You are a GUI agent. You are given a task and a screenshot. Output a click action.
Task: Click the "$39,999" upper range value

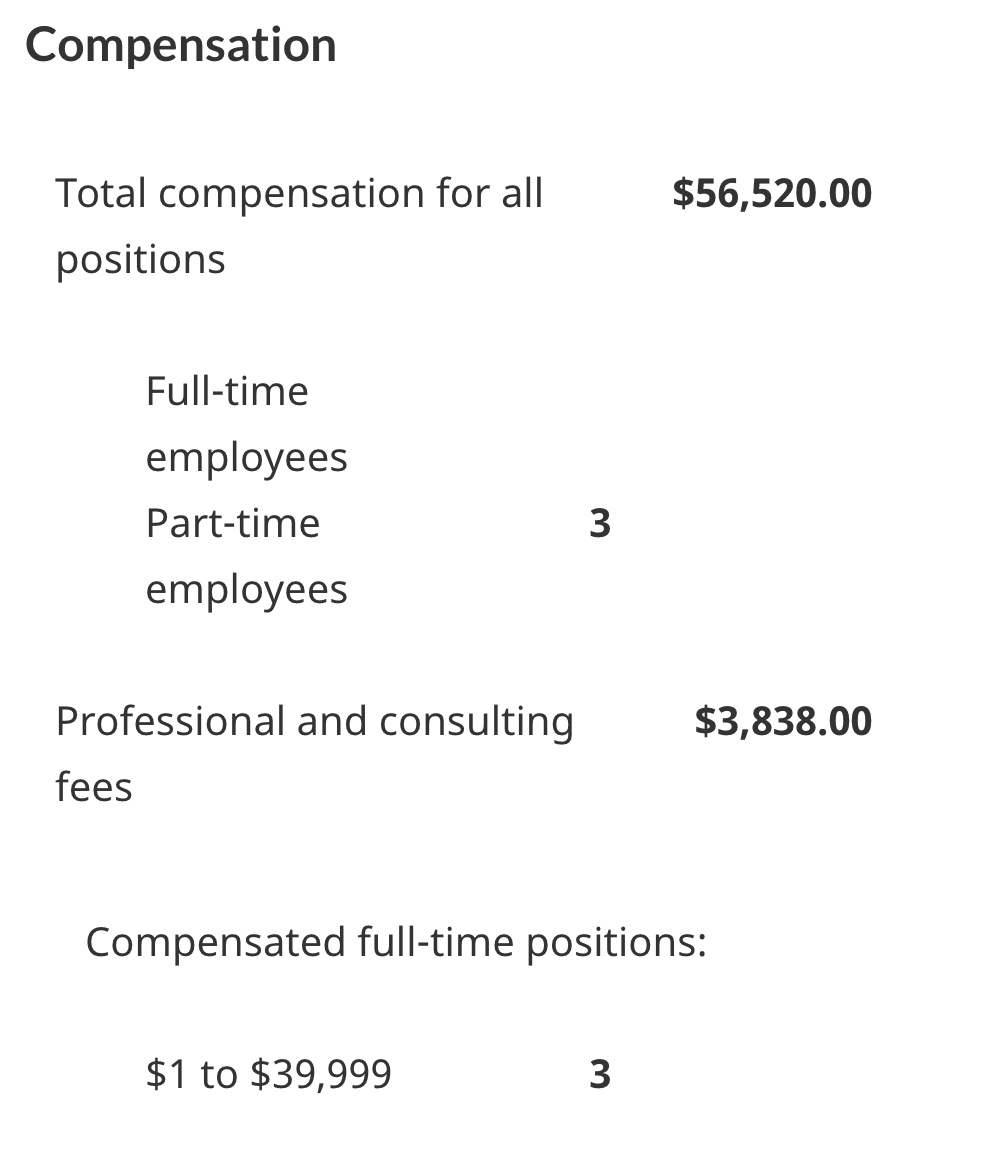pos(321,1075)
